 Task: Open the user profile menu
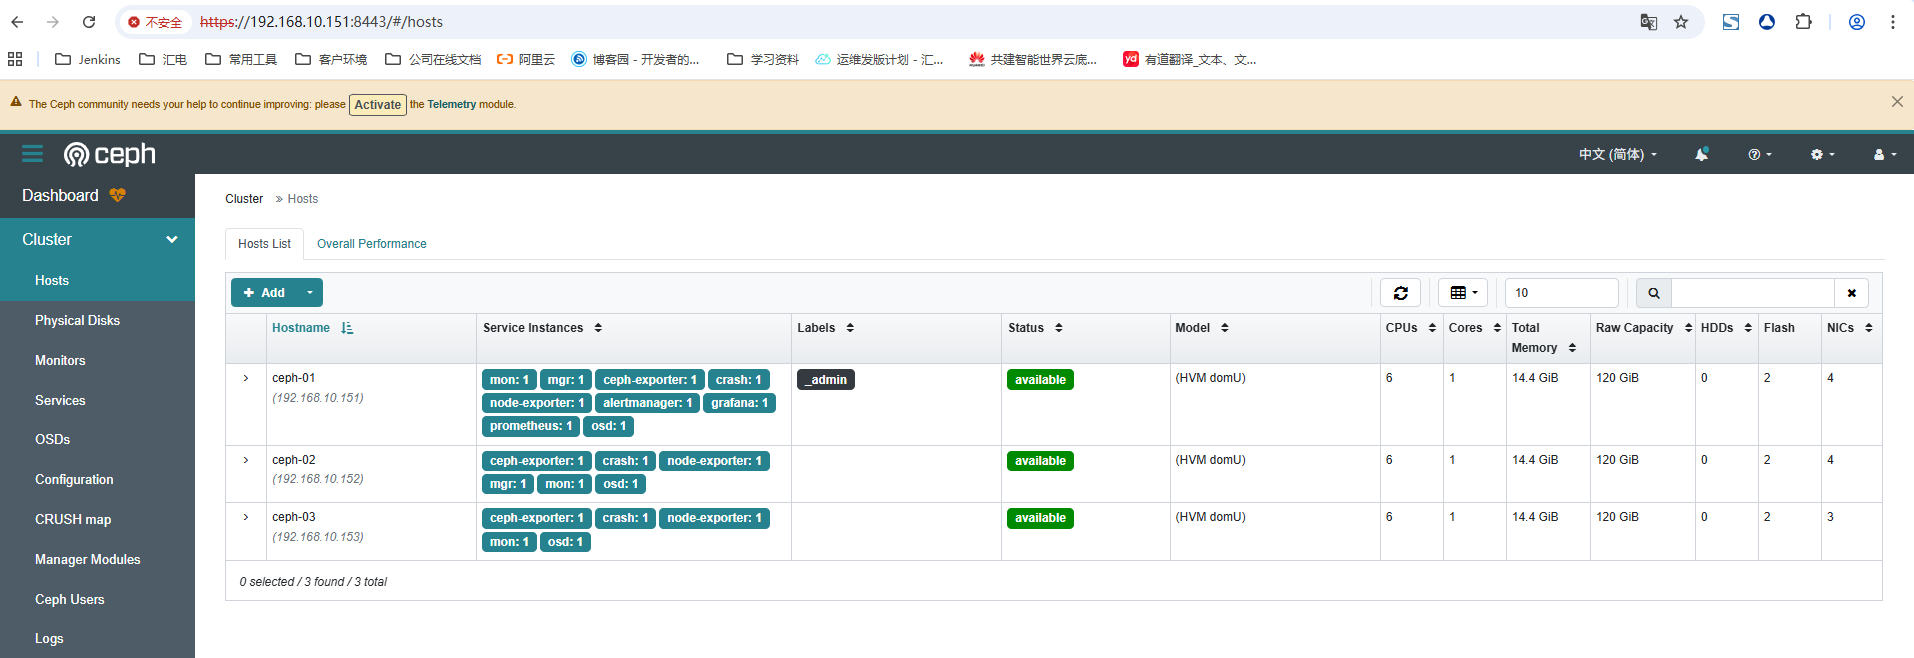pyautogui.click(x=1884, y=154)
